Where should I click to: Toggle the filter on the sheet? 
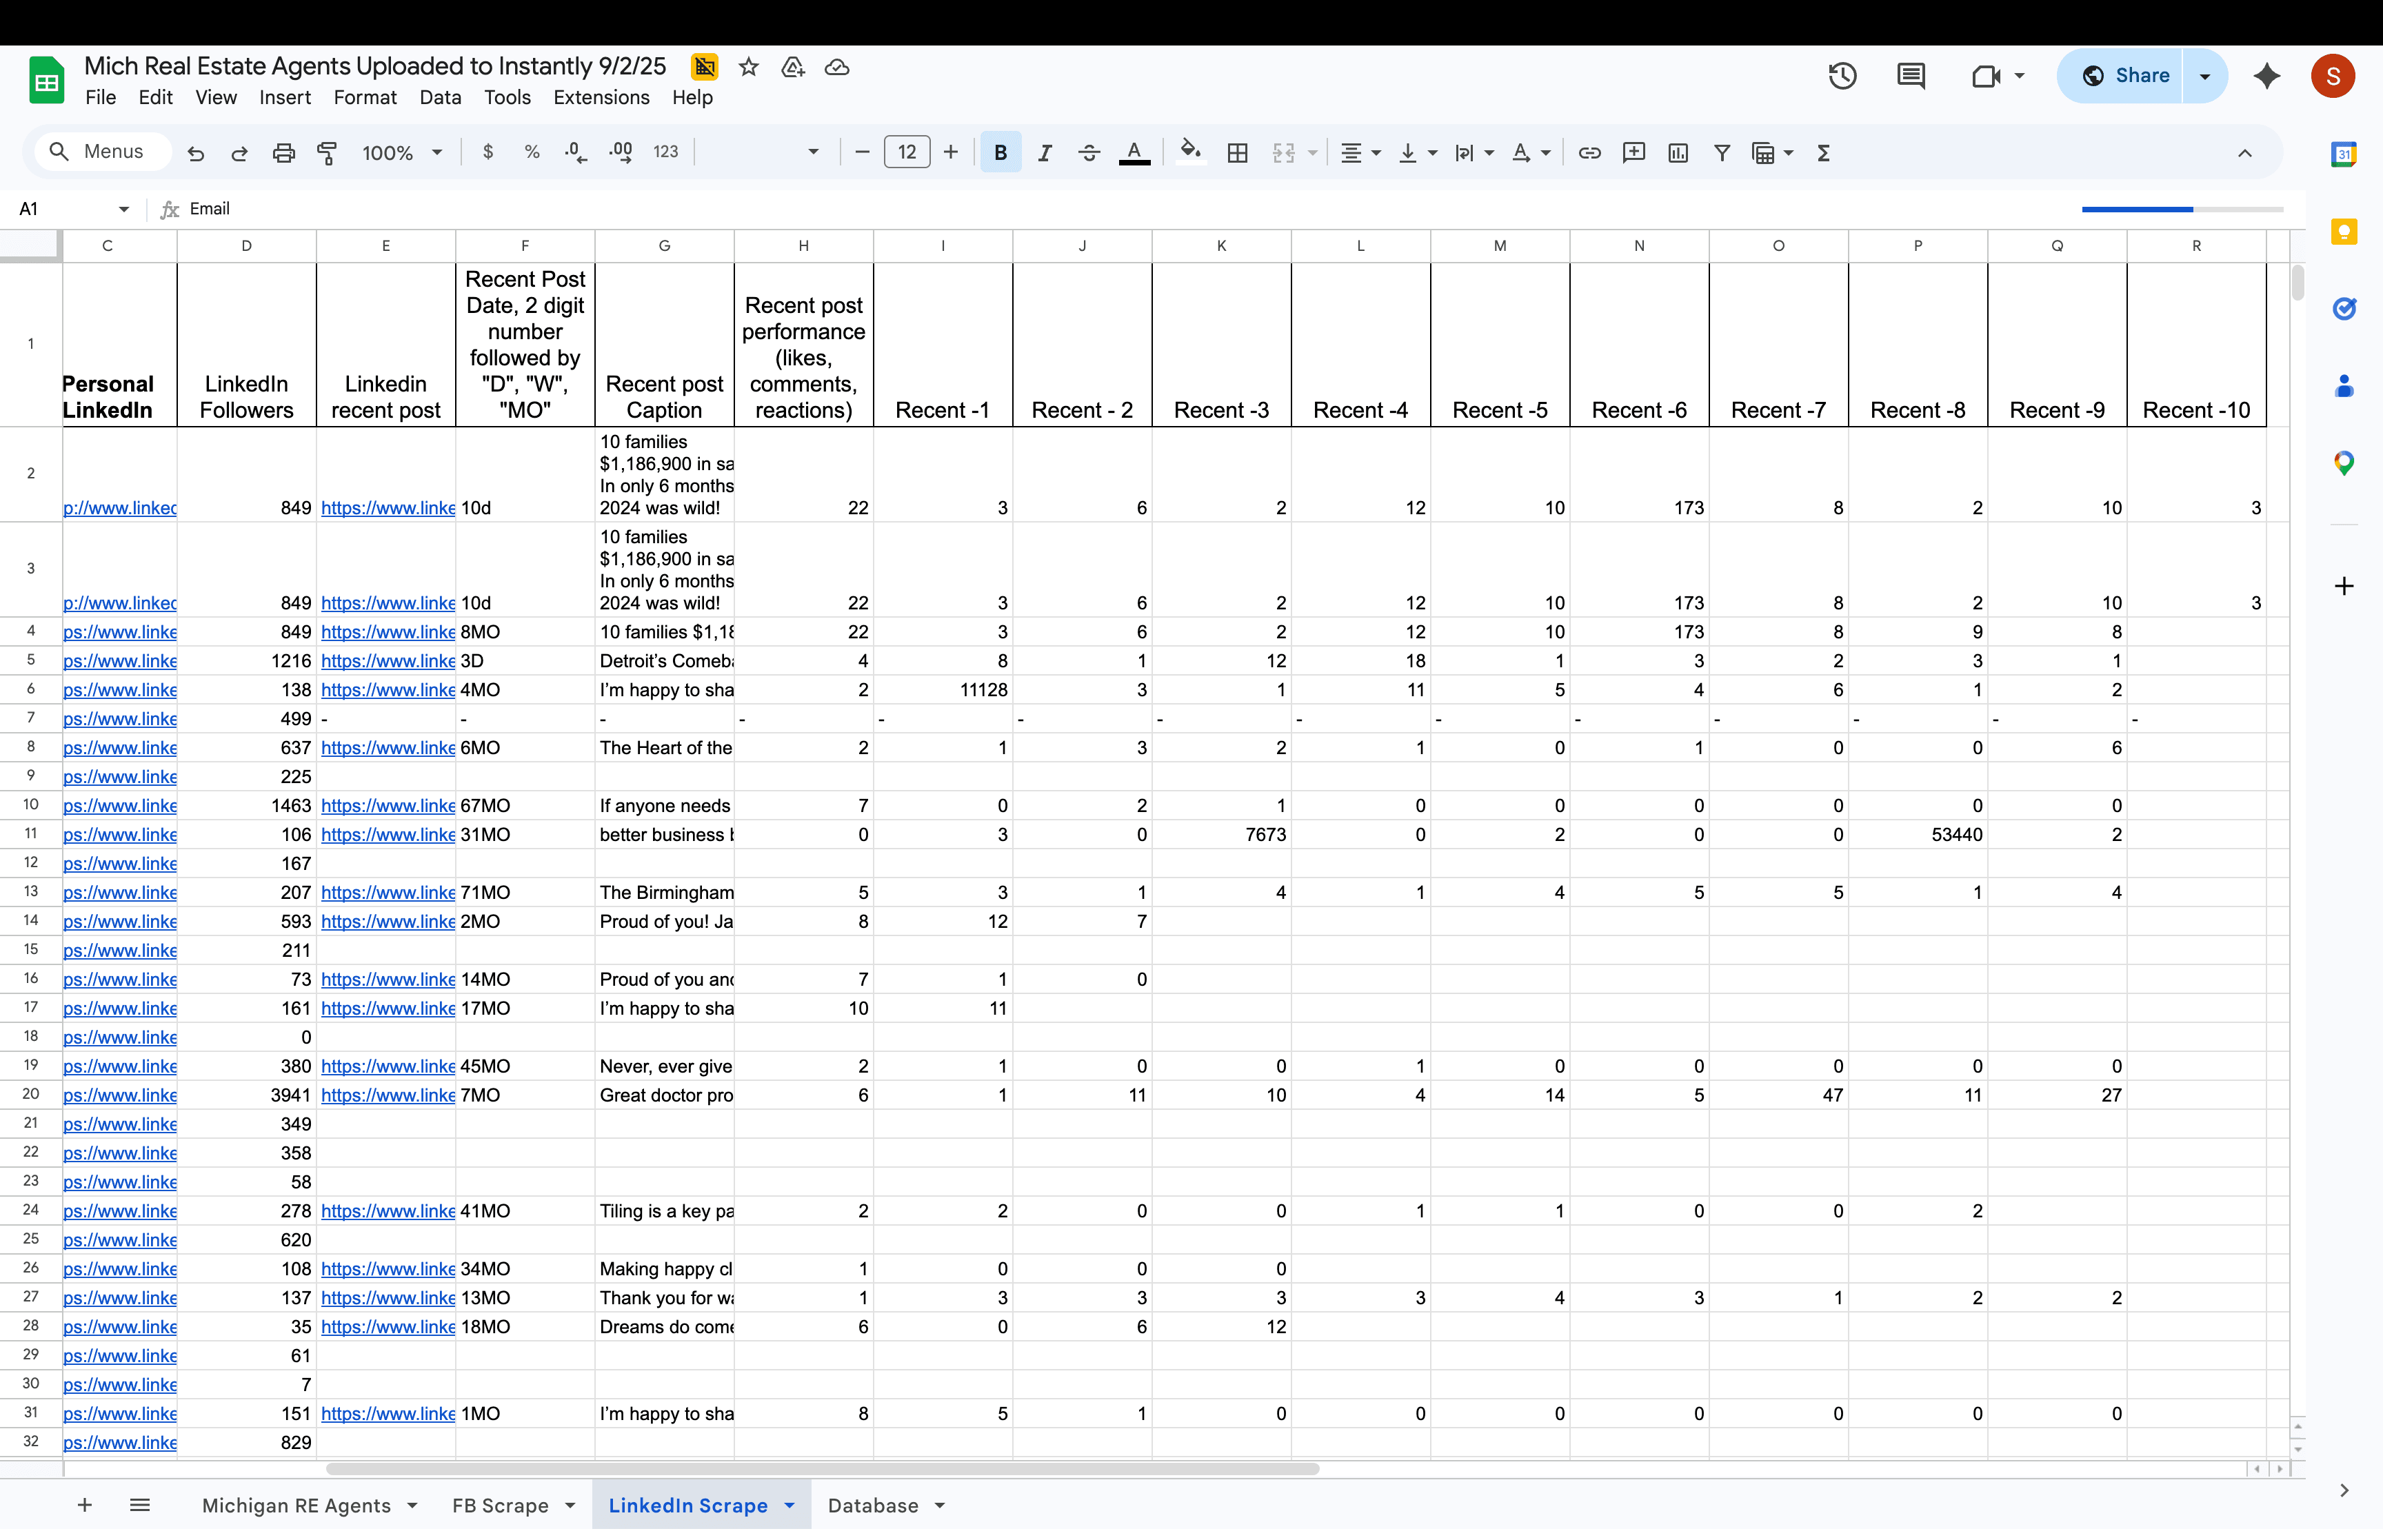tap(1722, 152)
